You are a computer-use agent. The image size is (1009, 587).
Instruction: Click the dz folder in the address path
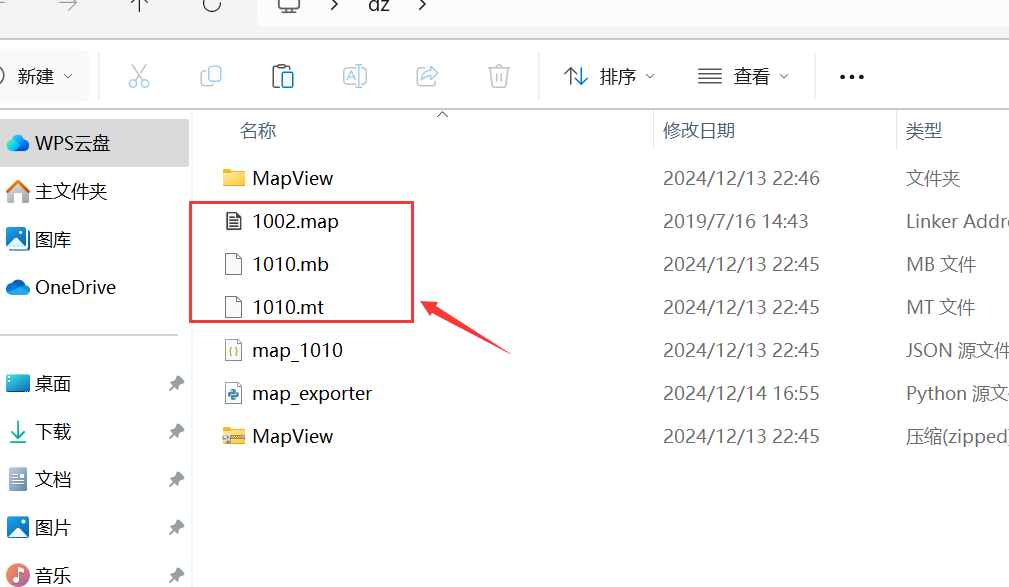click(x=378, y=5)
